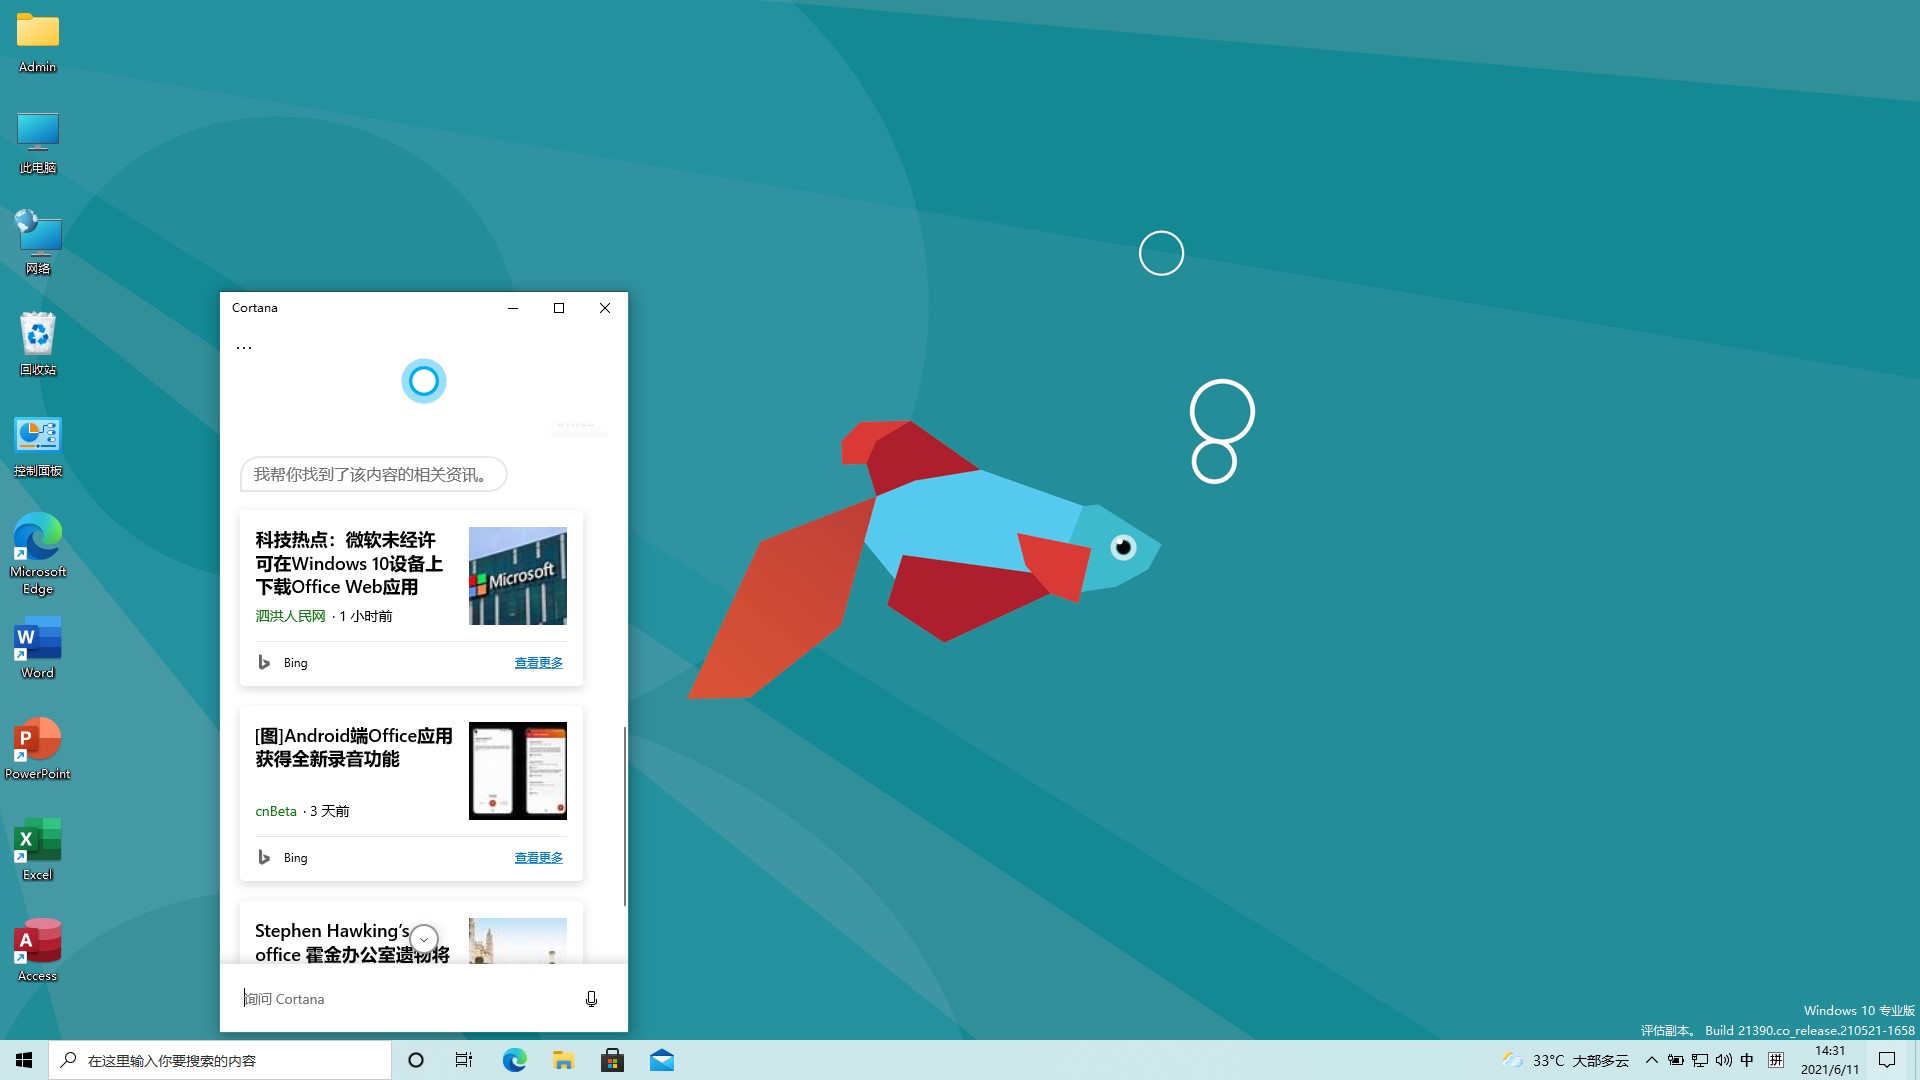Screen dimensions: 1920x1080
Task: Open Task View from the taskbar
Action: pos(464,1060)
